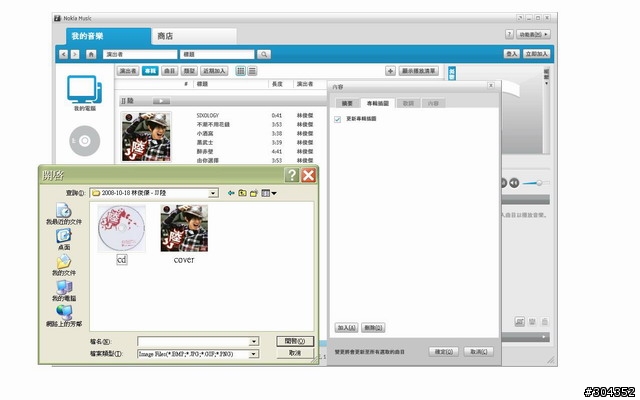Expand the 檔案類型 file type dropdown

tap(254, 354)
